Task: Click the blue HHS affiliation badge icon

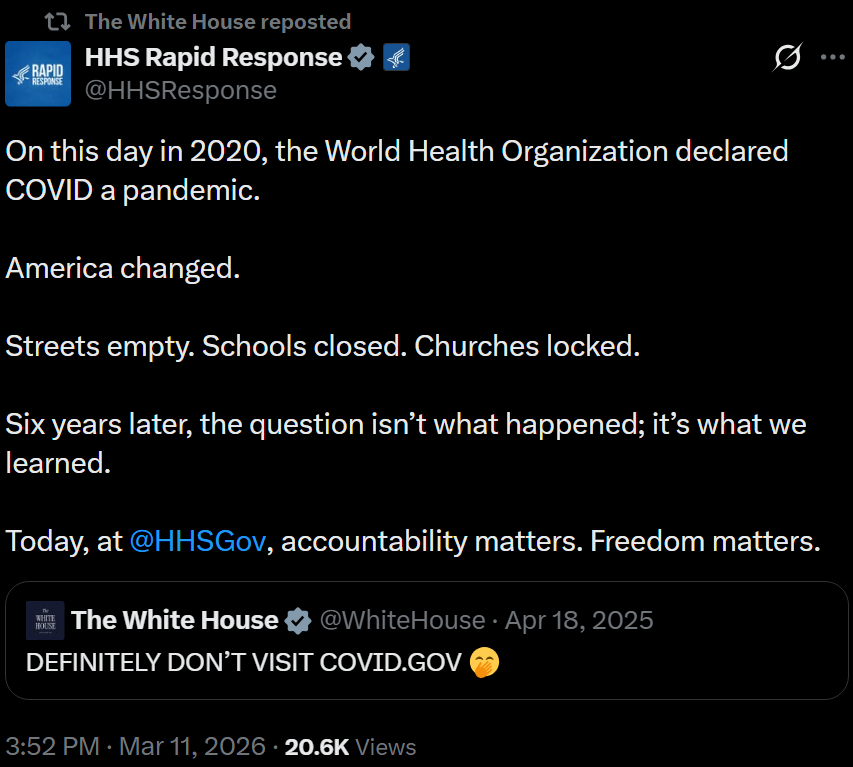Action: point(397,58)
